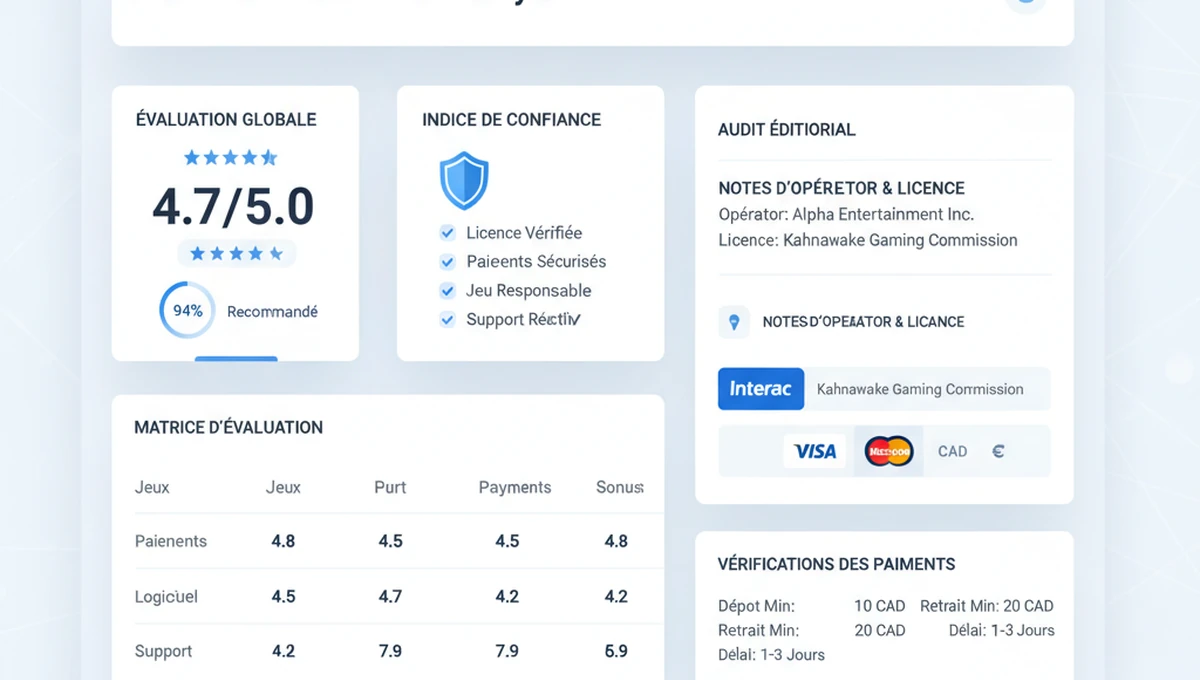
Task: Click the star rating pill below 4.7/5.0
Action: (236, 253)
